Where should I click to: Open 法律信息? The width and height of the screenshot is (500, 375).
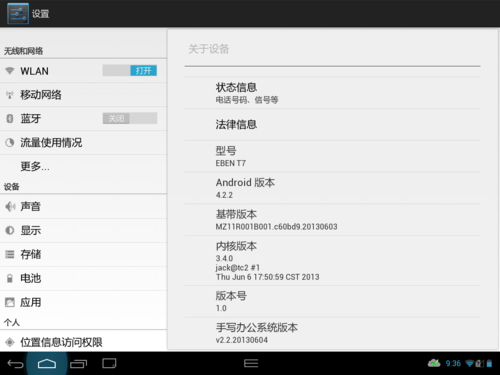(x=332, y=125)
